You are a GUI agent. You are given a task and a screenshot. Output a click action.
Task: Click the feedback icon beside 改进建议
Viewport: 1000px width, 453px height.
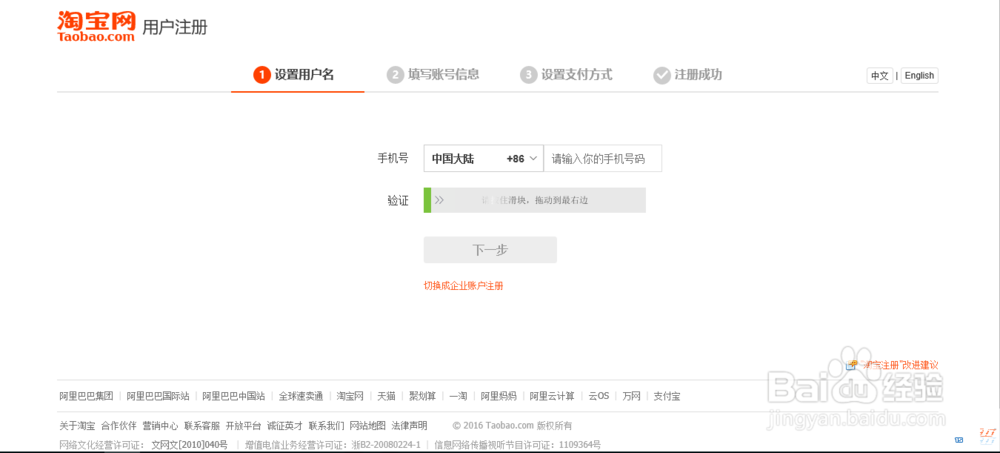point(851,365)
